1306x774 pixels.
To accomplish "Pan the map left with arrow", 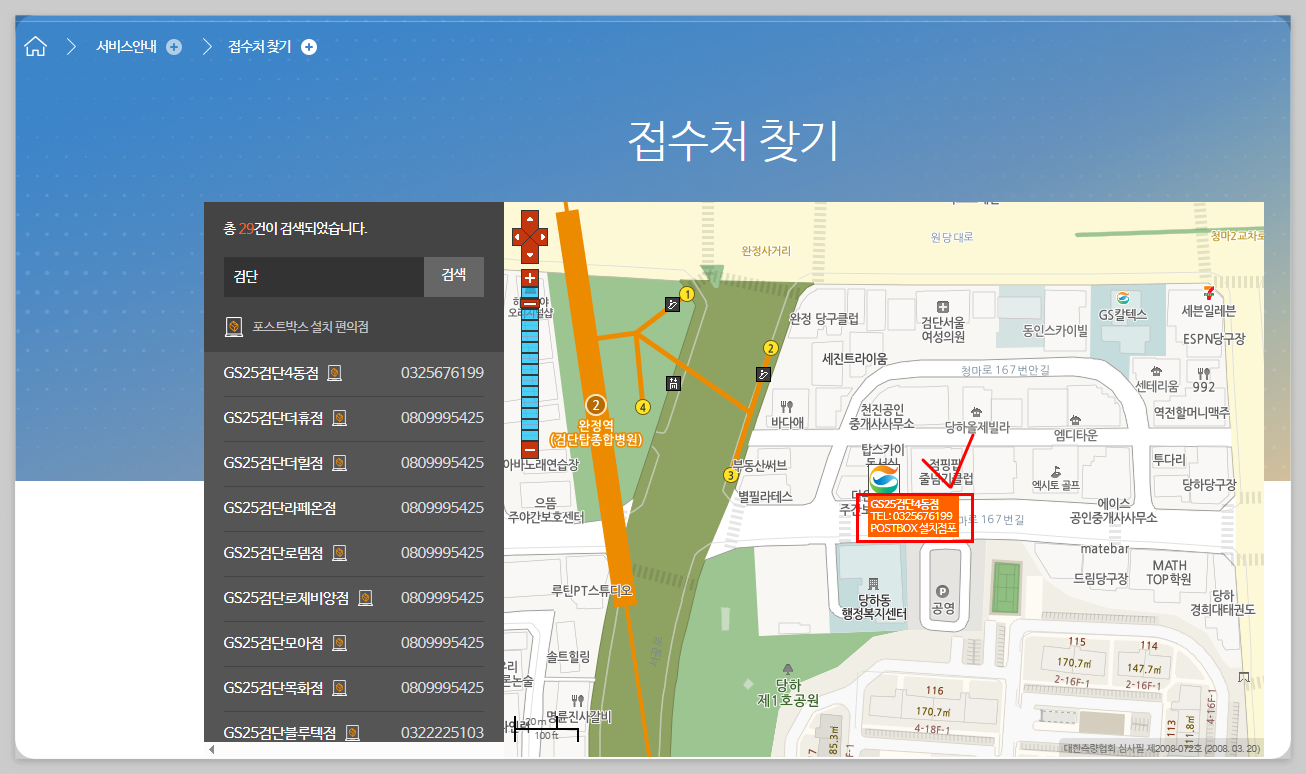I will (519, 237).
